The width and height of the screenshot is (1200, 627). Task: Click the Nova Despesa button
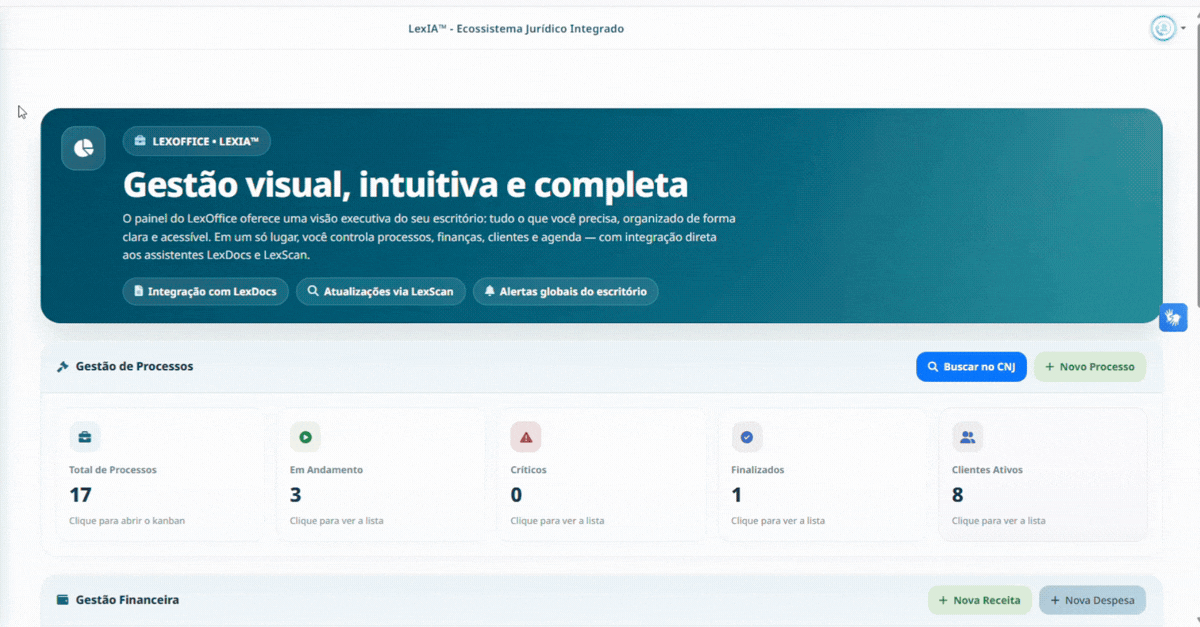click(x=1092, y=600)
